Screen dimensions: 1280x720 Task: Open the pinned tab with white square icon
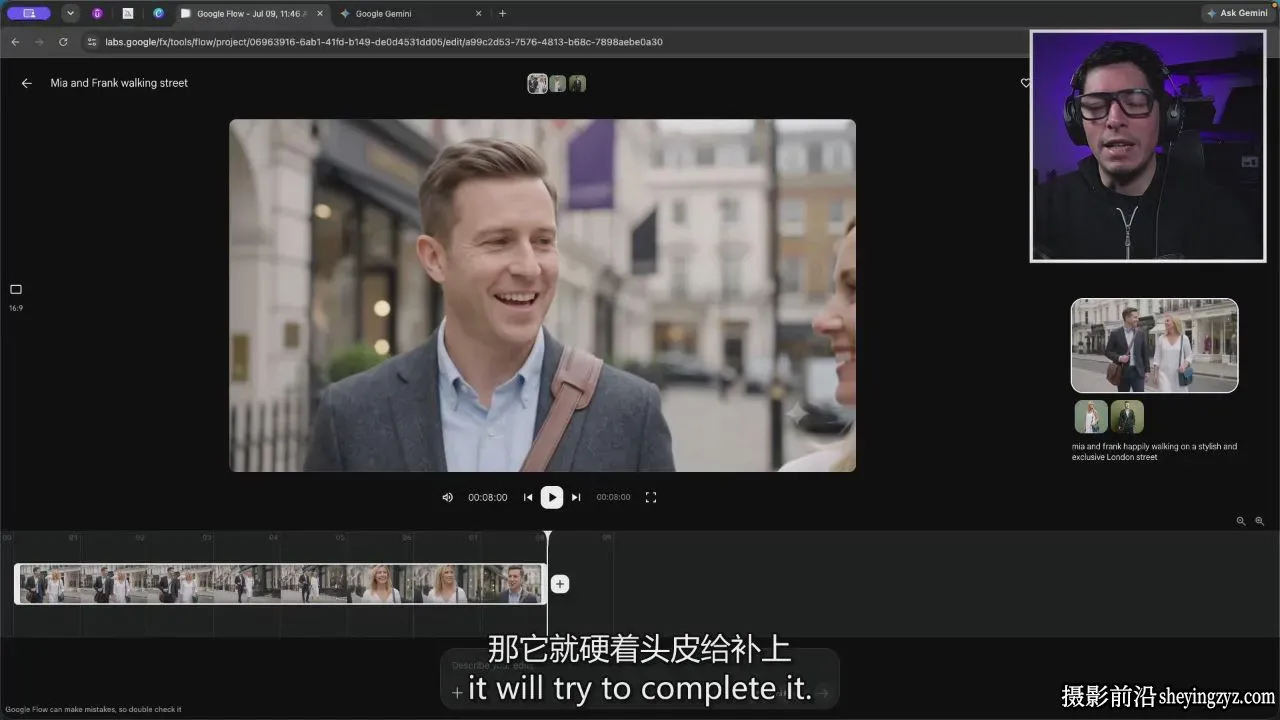coord(128,14)
